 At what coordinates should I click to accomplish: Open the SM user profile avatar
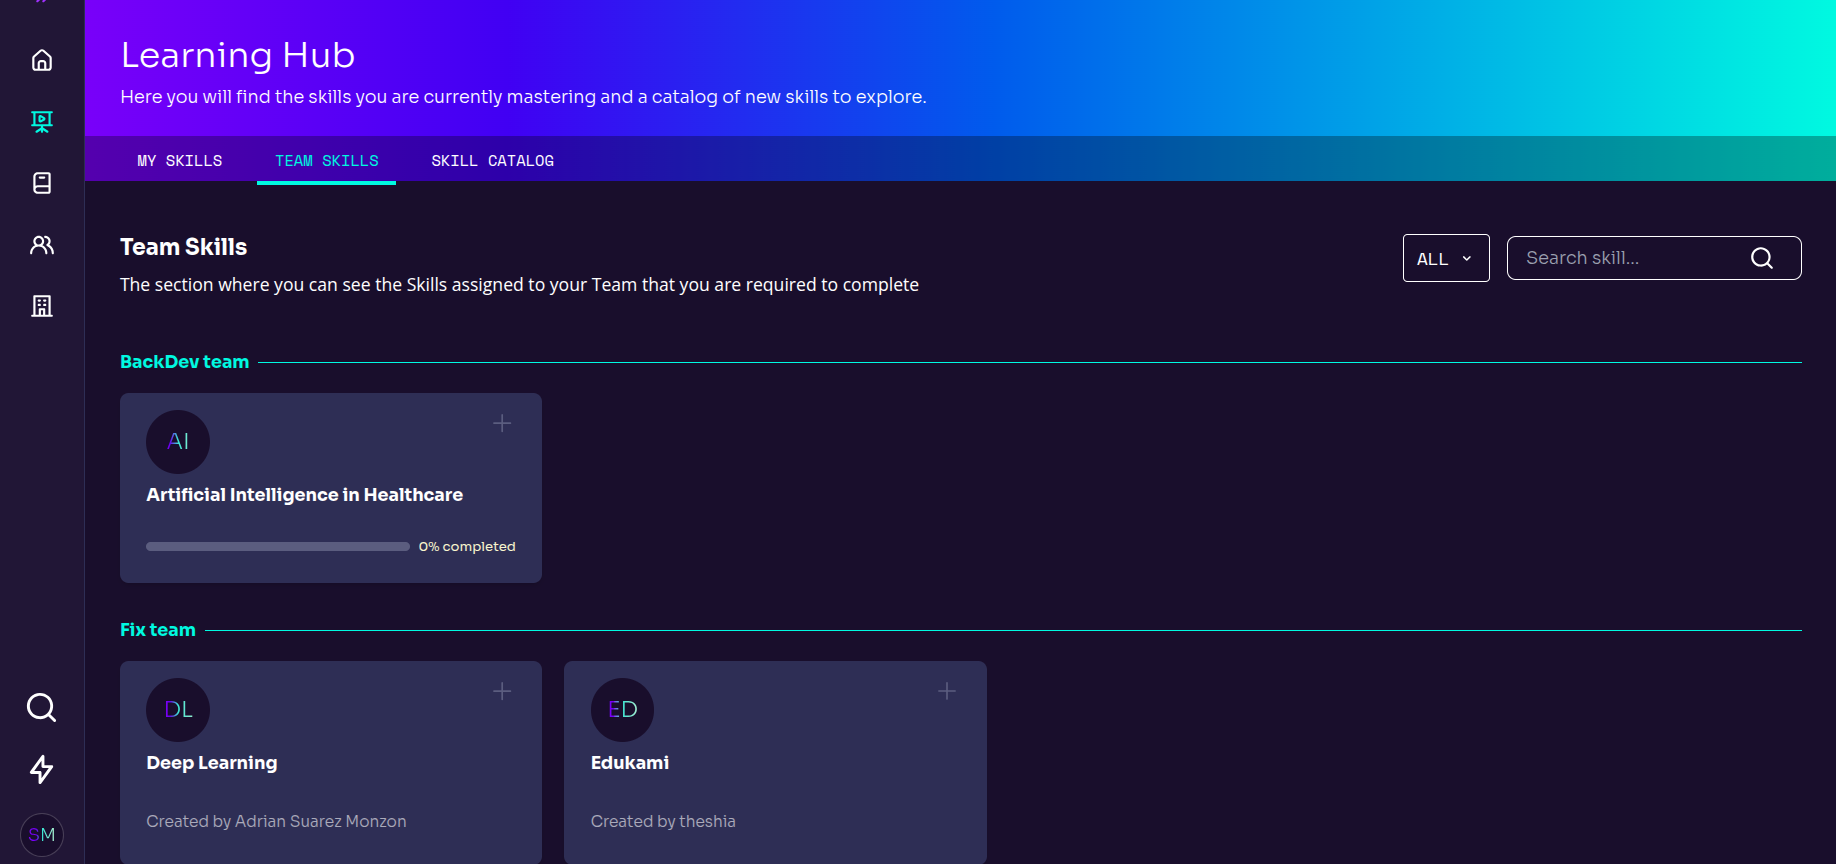click(x=42, y=835)
